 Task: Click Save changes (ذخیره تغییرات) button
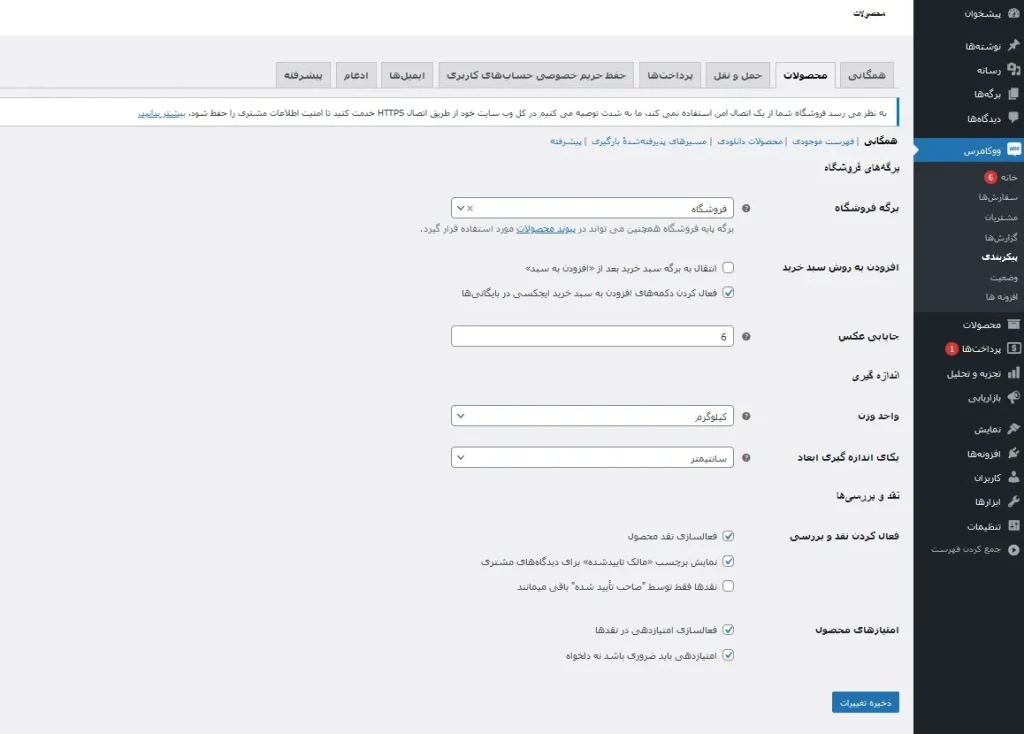coord(865,702)
